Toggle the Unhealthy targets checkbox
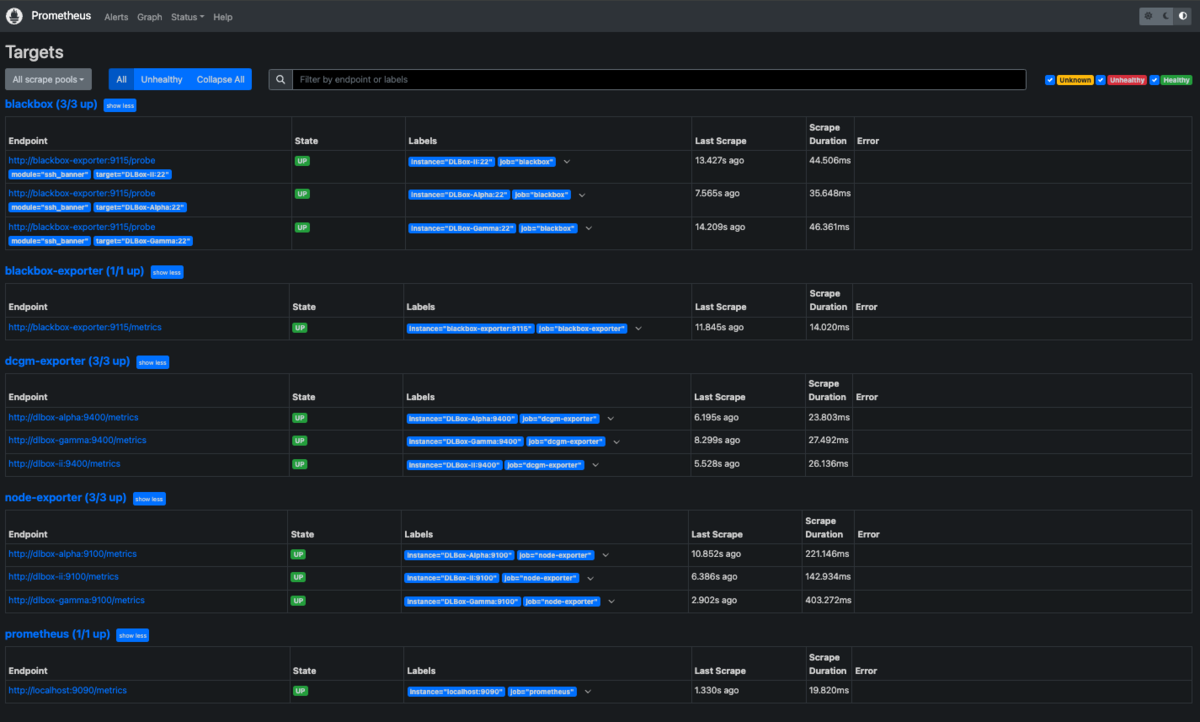 click(1101, 80)
